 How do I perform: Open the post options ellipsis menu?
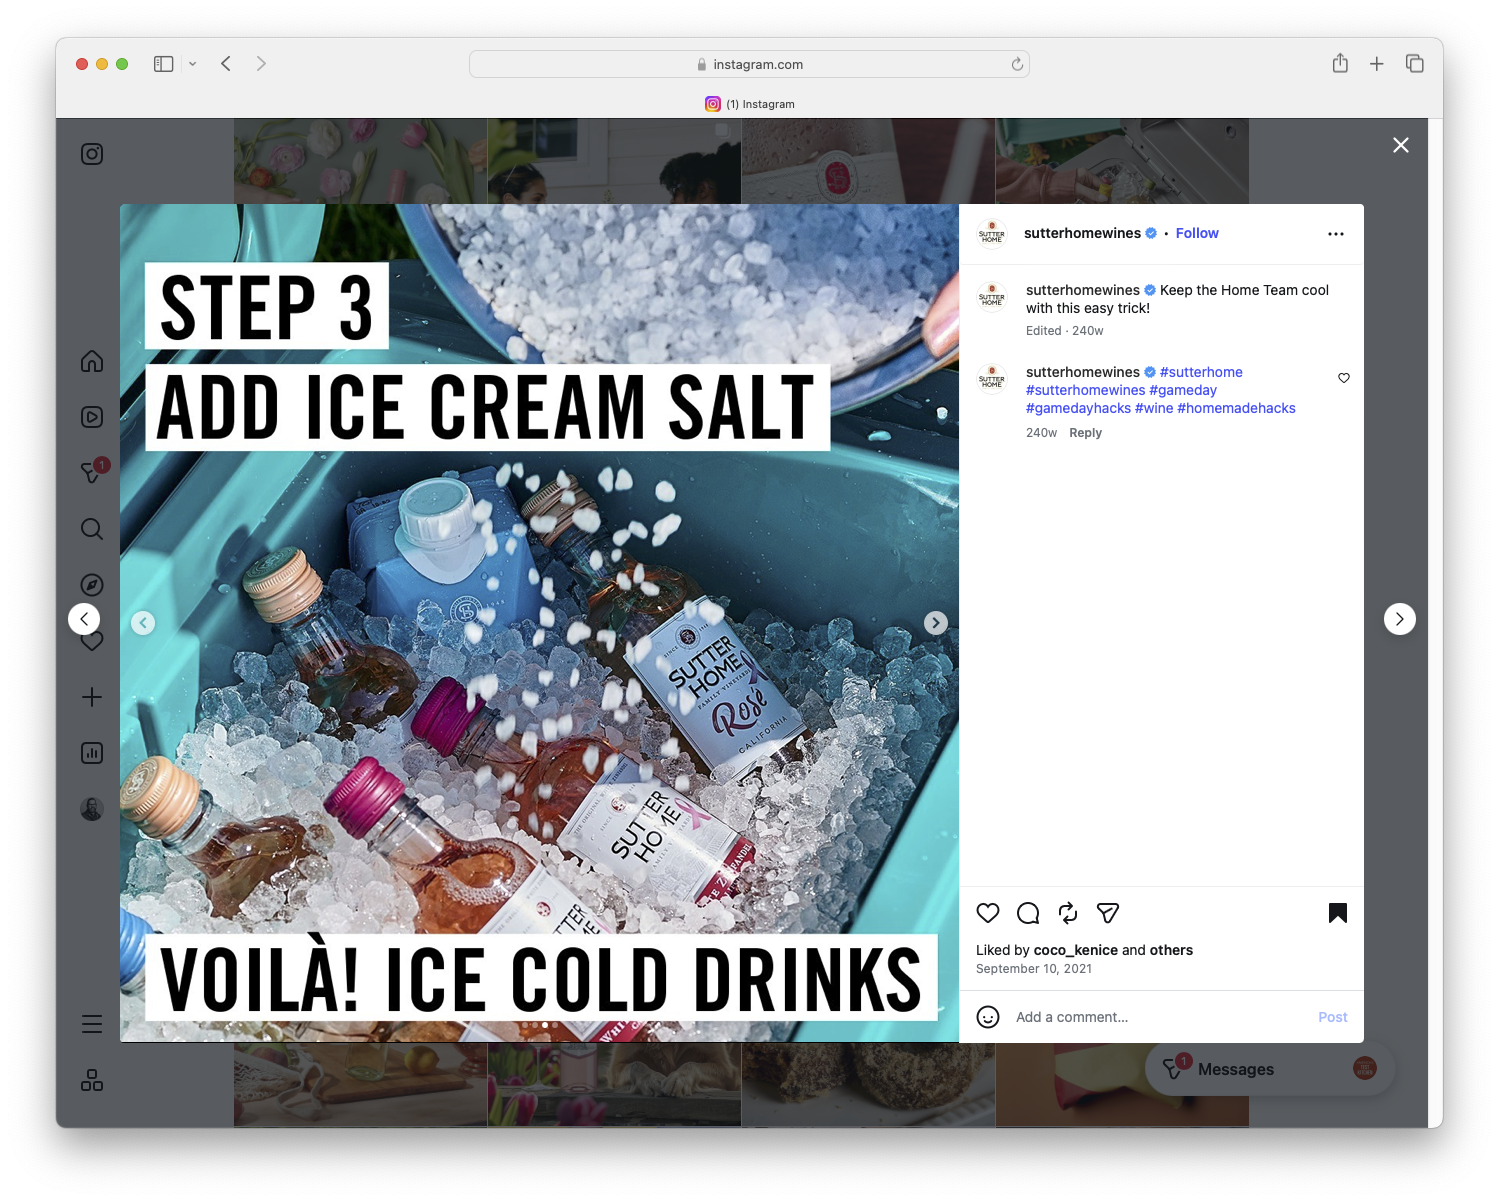pyautogui.click(x=1336, y=233)
